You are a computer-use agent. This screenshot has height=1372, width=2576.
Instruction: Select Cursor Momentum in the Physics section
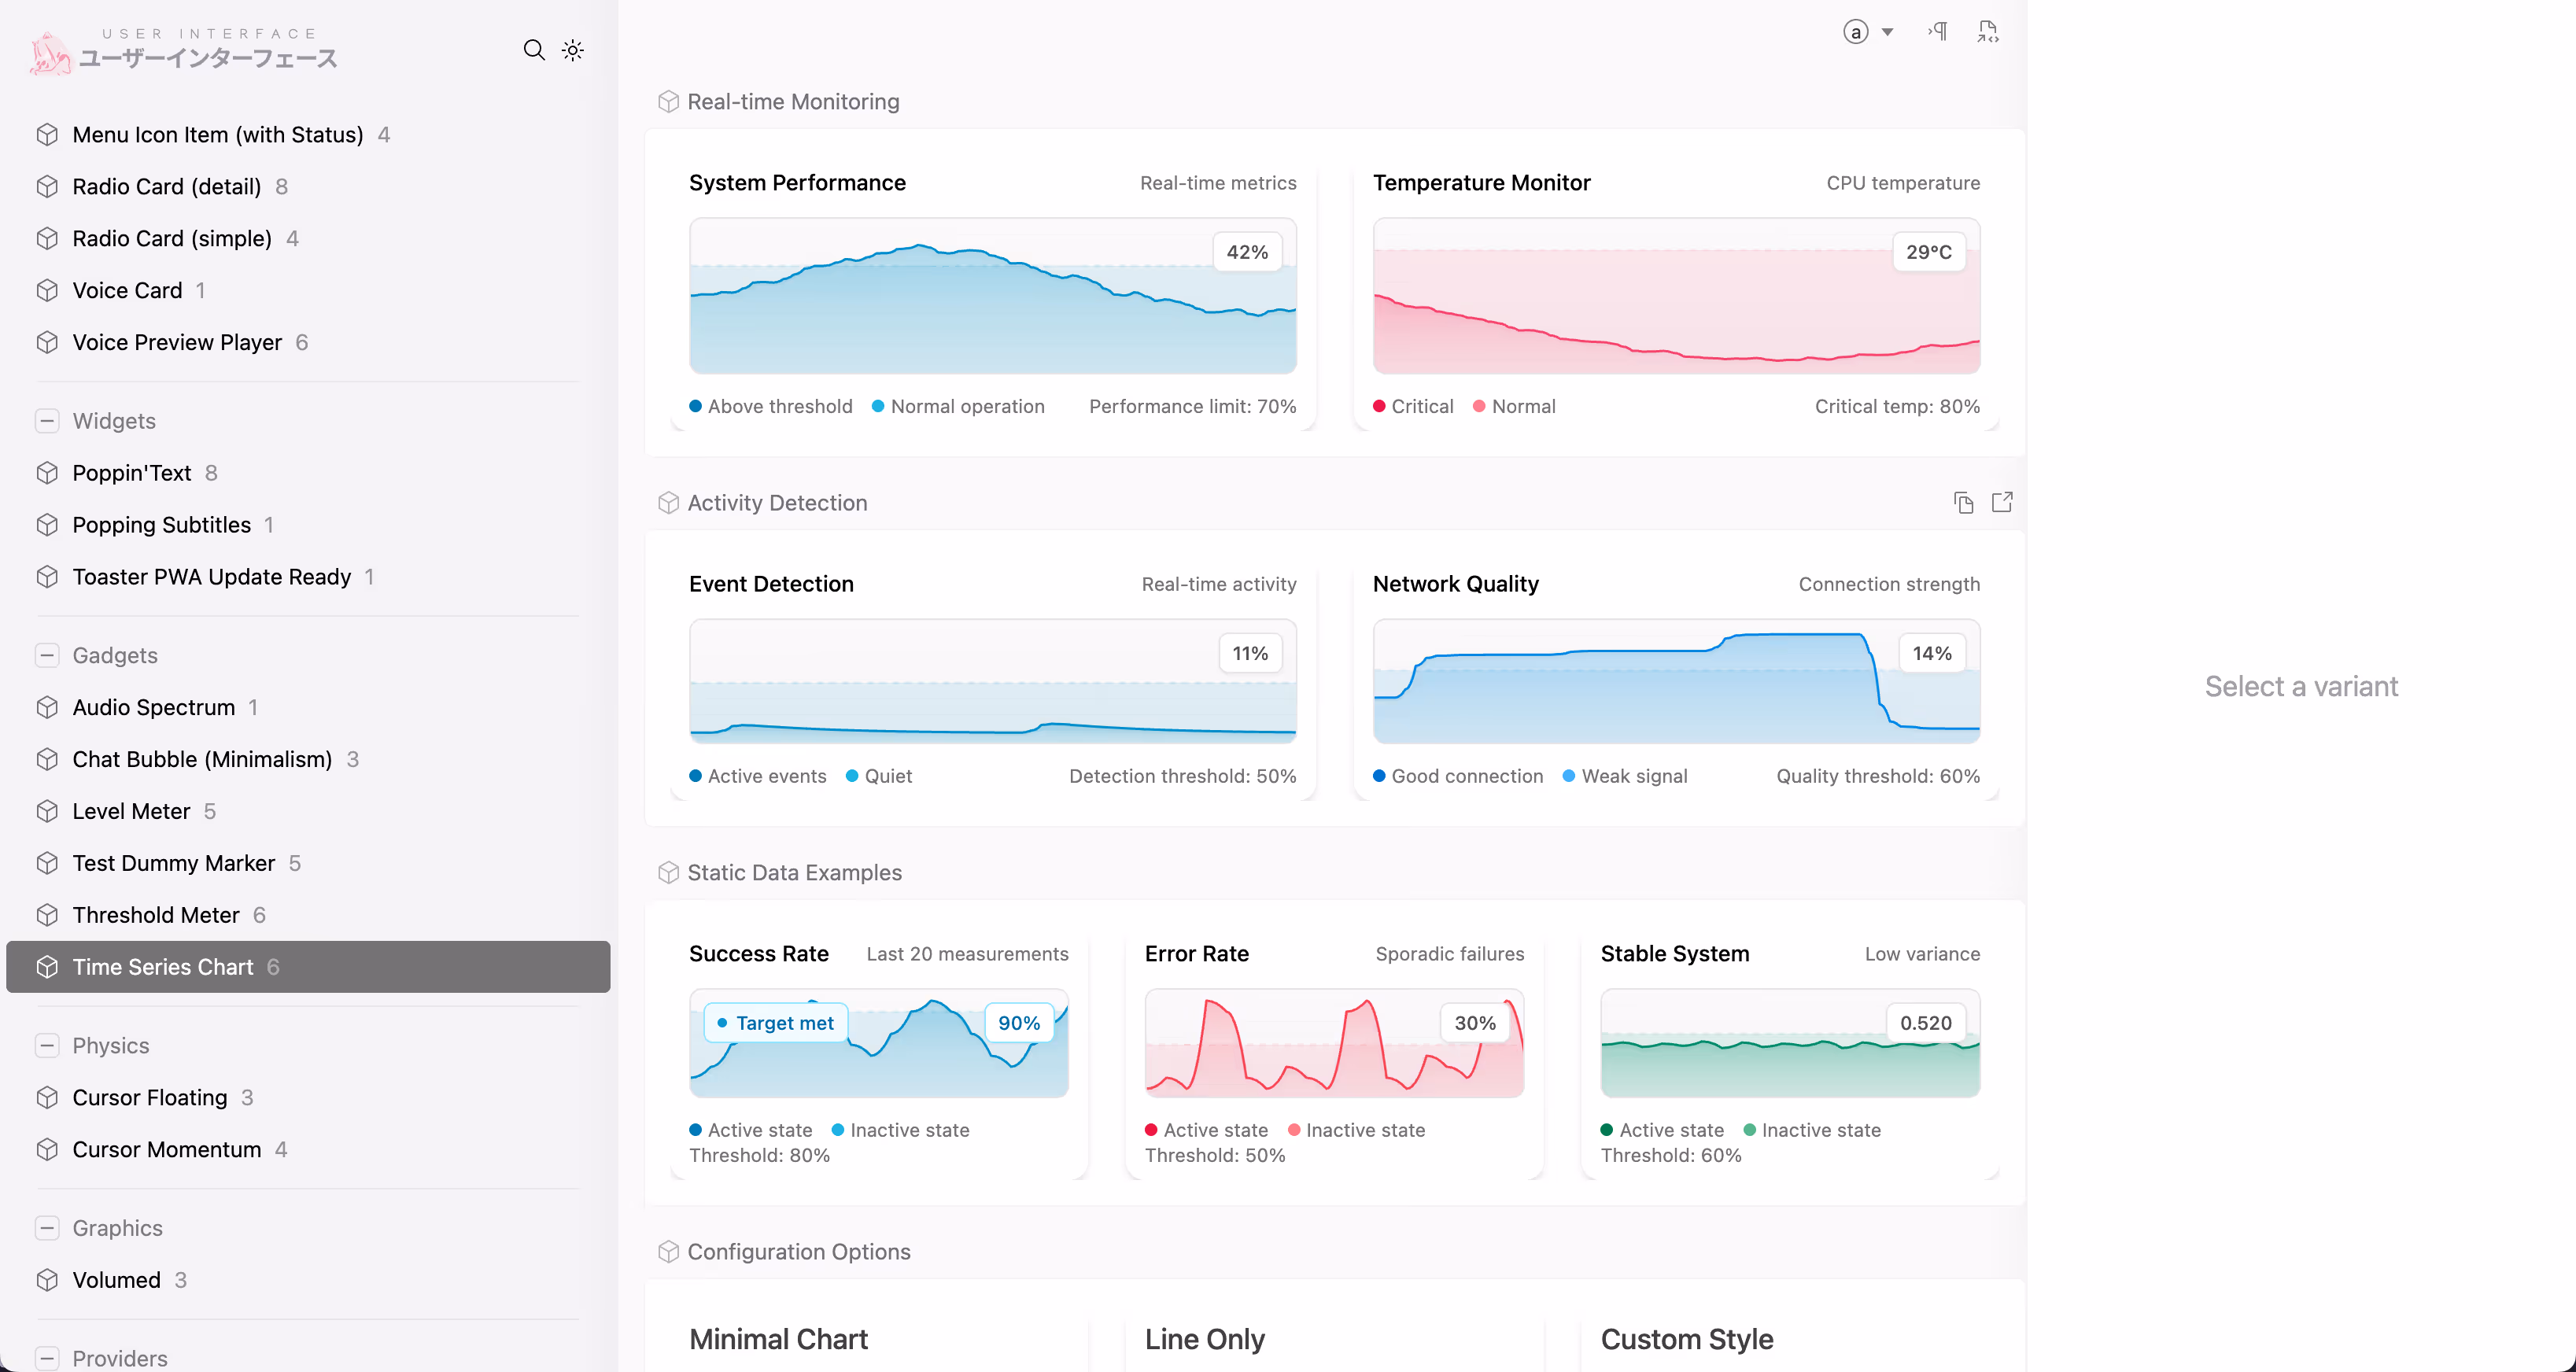click(x=166, y=1149)
